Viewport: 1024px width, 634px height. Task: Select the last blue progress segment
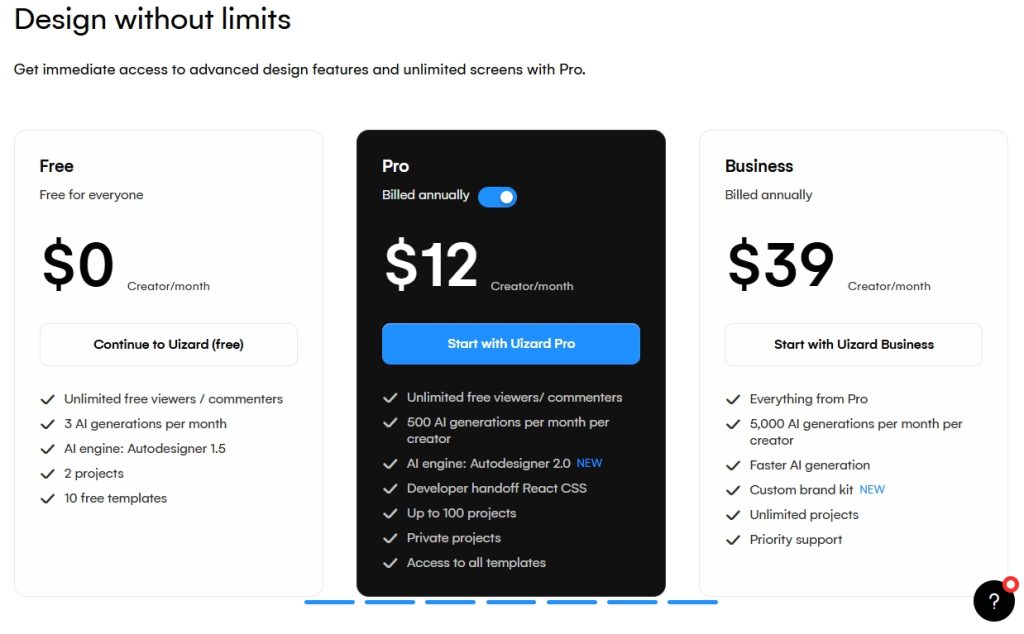point(692,602)
